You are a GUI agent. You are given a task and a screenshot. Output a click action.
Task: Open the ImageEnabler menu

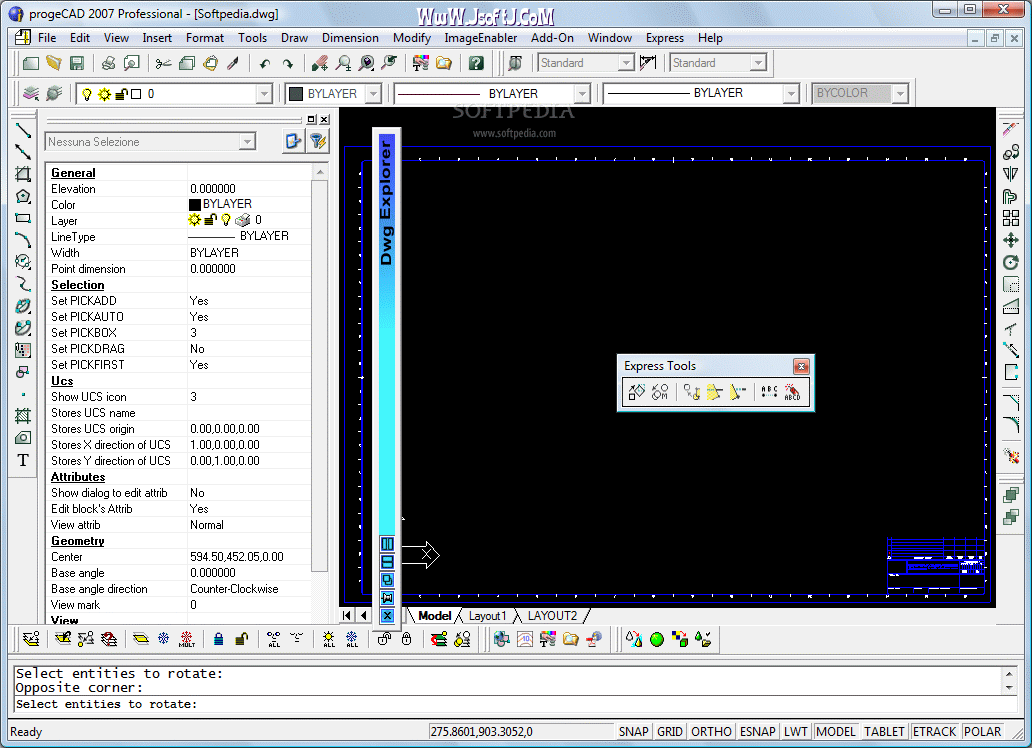(x=480, y=38)
